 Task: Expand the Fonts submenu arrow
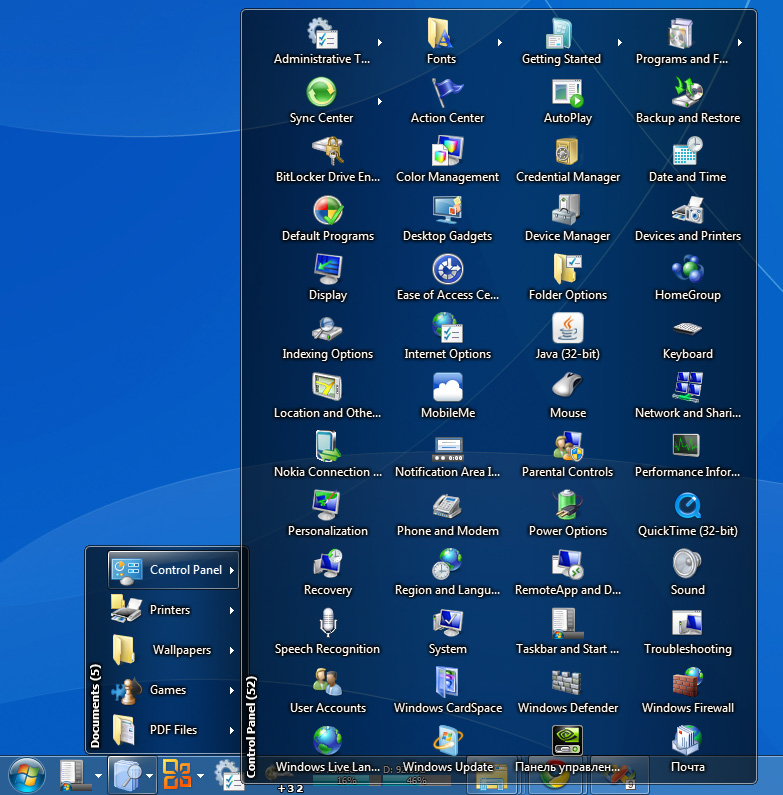point(500,42)
